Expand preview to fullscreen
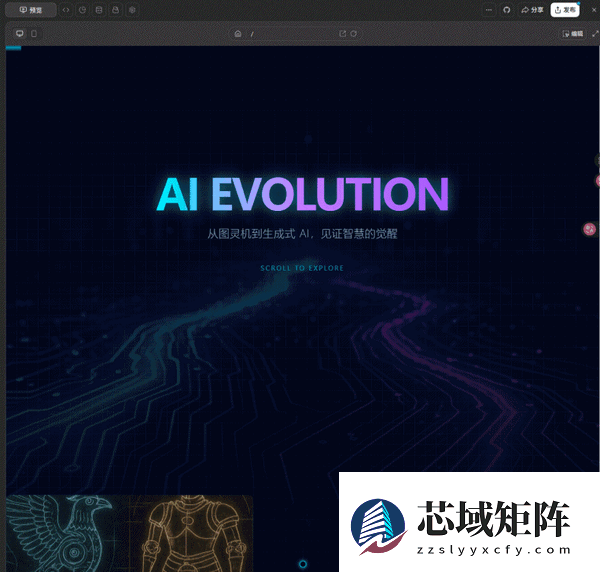This screenshot has height=572, width=600. (x=595, y=34)
